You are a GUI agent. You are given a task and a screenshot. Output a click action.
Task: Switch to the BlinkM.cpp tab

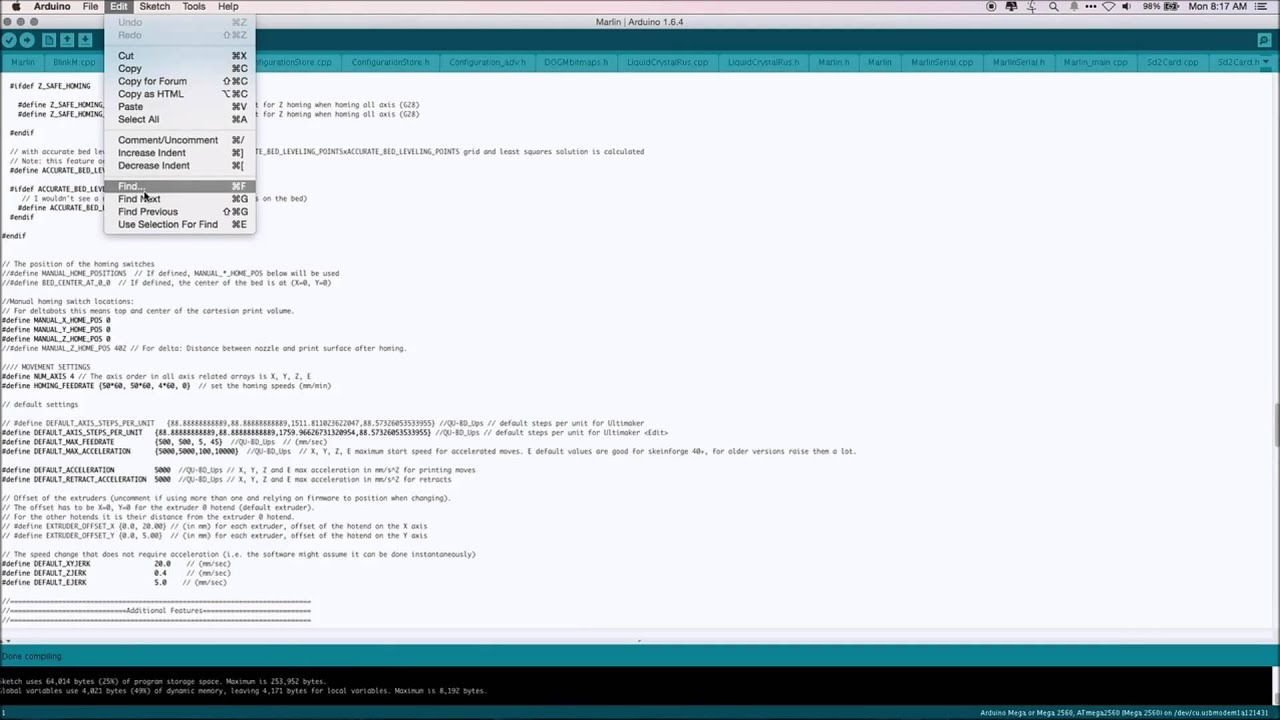pos(74,62)
